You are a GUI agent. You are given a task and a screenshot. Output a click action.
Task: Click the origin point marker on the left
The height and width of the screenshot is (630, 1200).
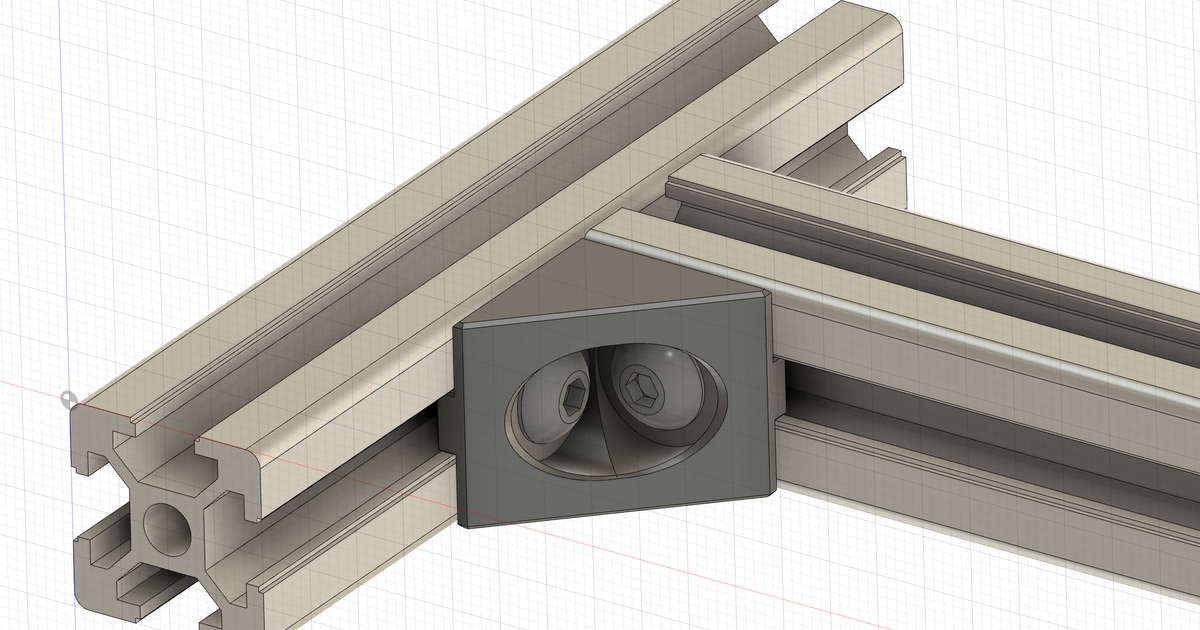[68, 400]
